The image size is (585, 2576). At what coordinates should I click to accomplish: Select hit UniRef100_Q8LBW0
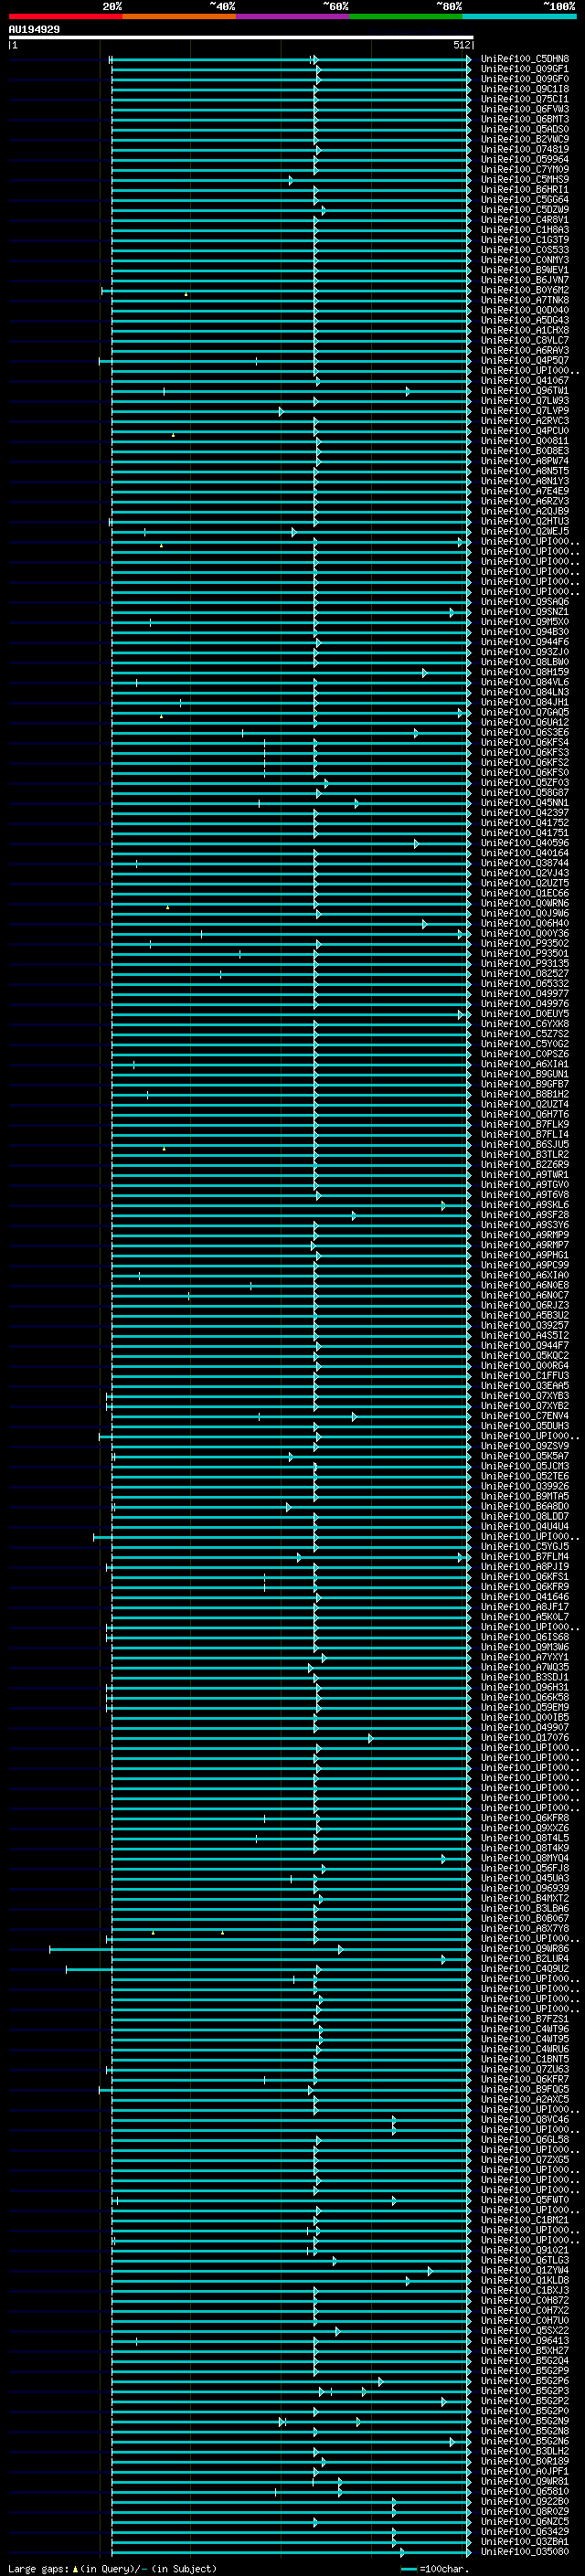pos(525,662)
